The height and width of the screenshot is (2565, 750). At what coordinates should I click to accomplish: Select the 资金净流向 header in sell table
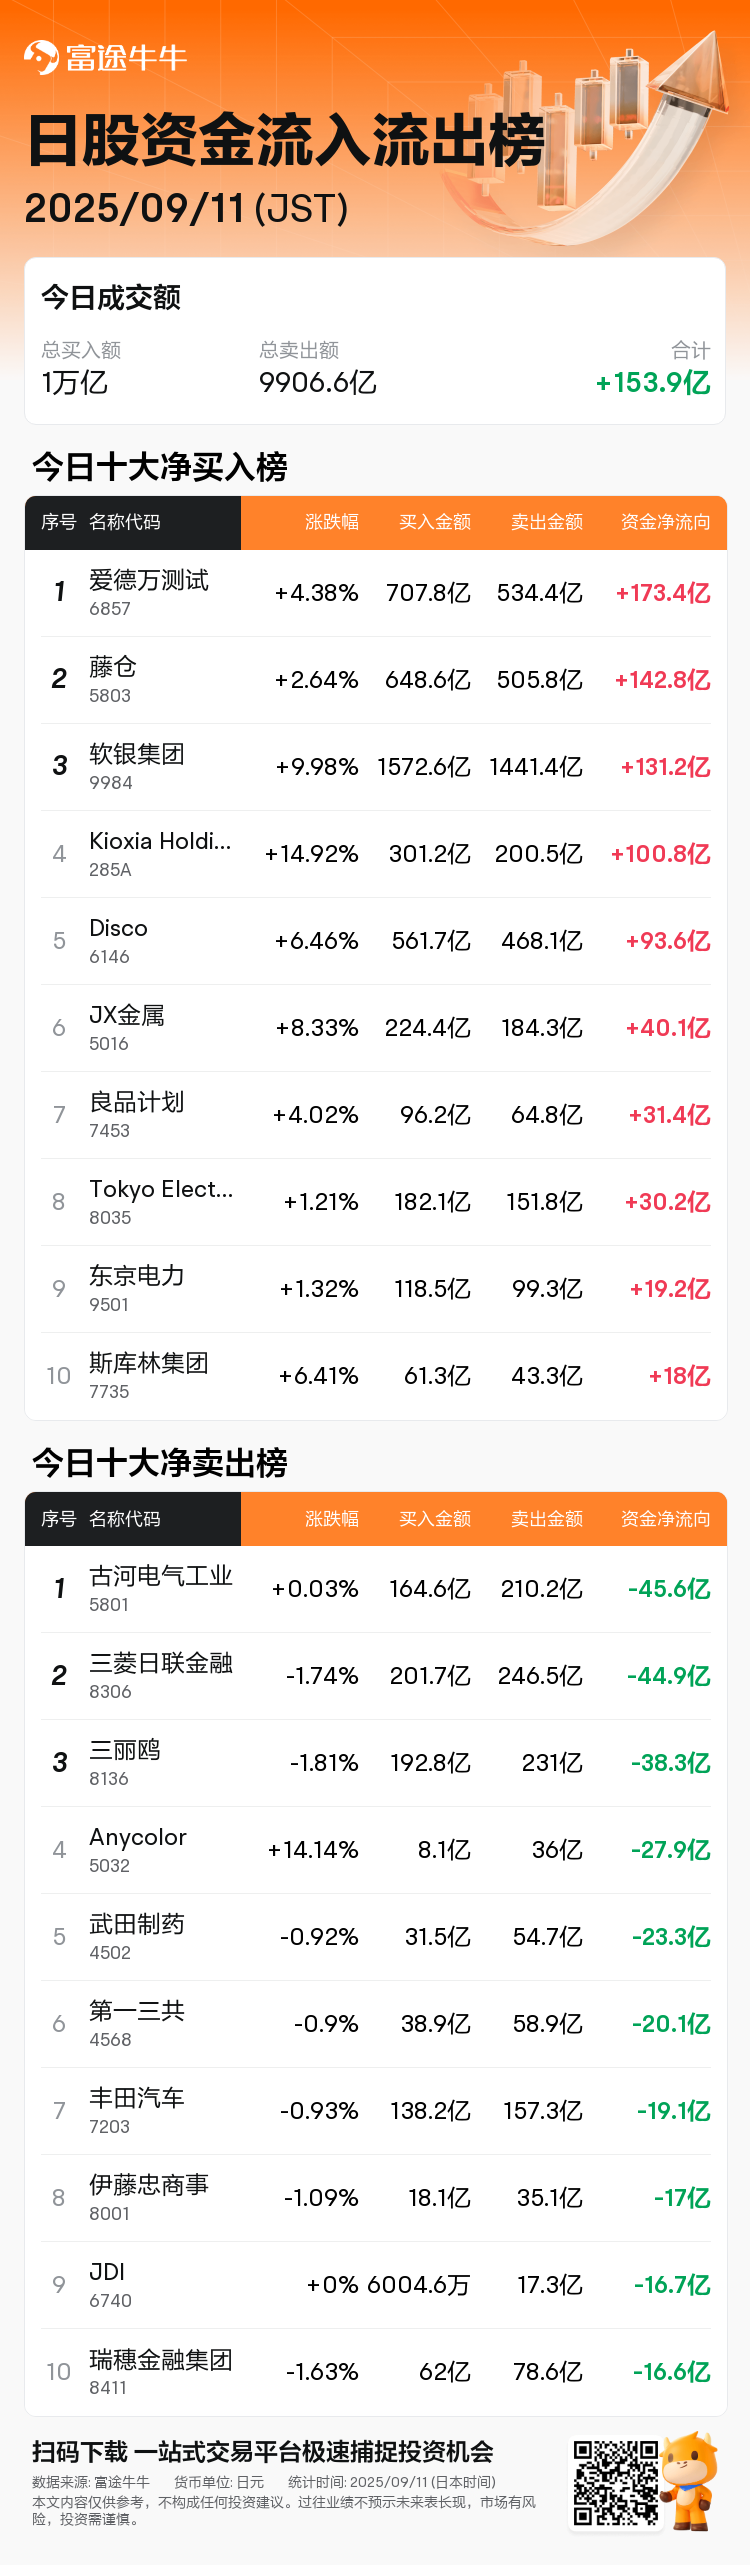(x=666, y=1519)
